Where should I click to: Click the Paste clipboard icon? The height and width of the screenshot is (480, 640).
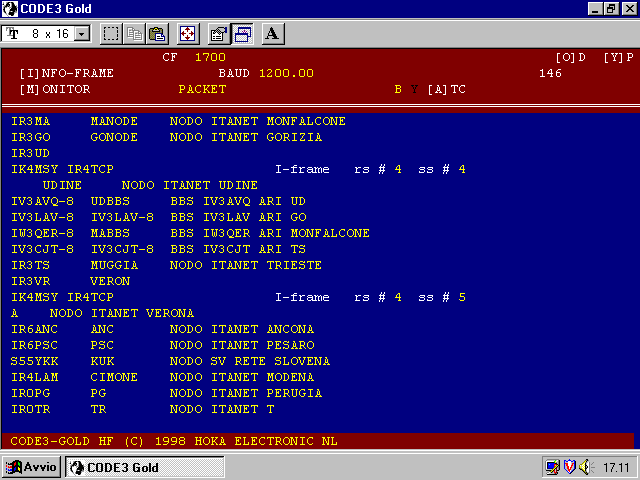(x=157, y=33)
